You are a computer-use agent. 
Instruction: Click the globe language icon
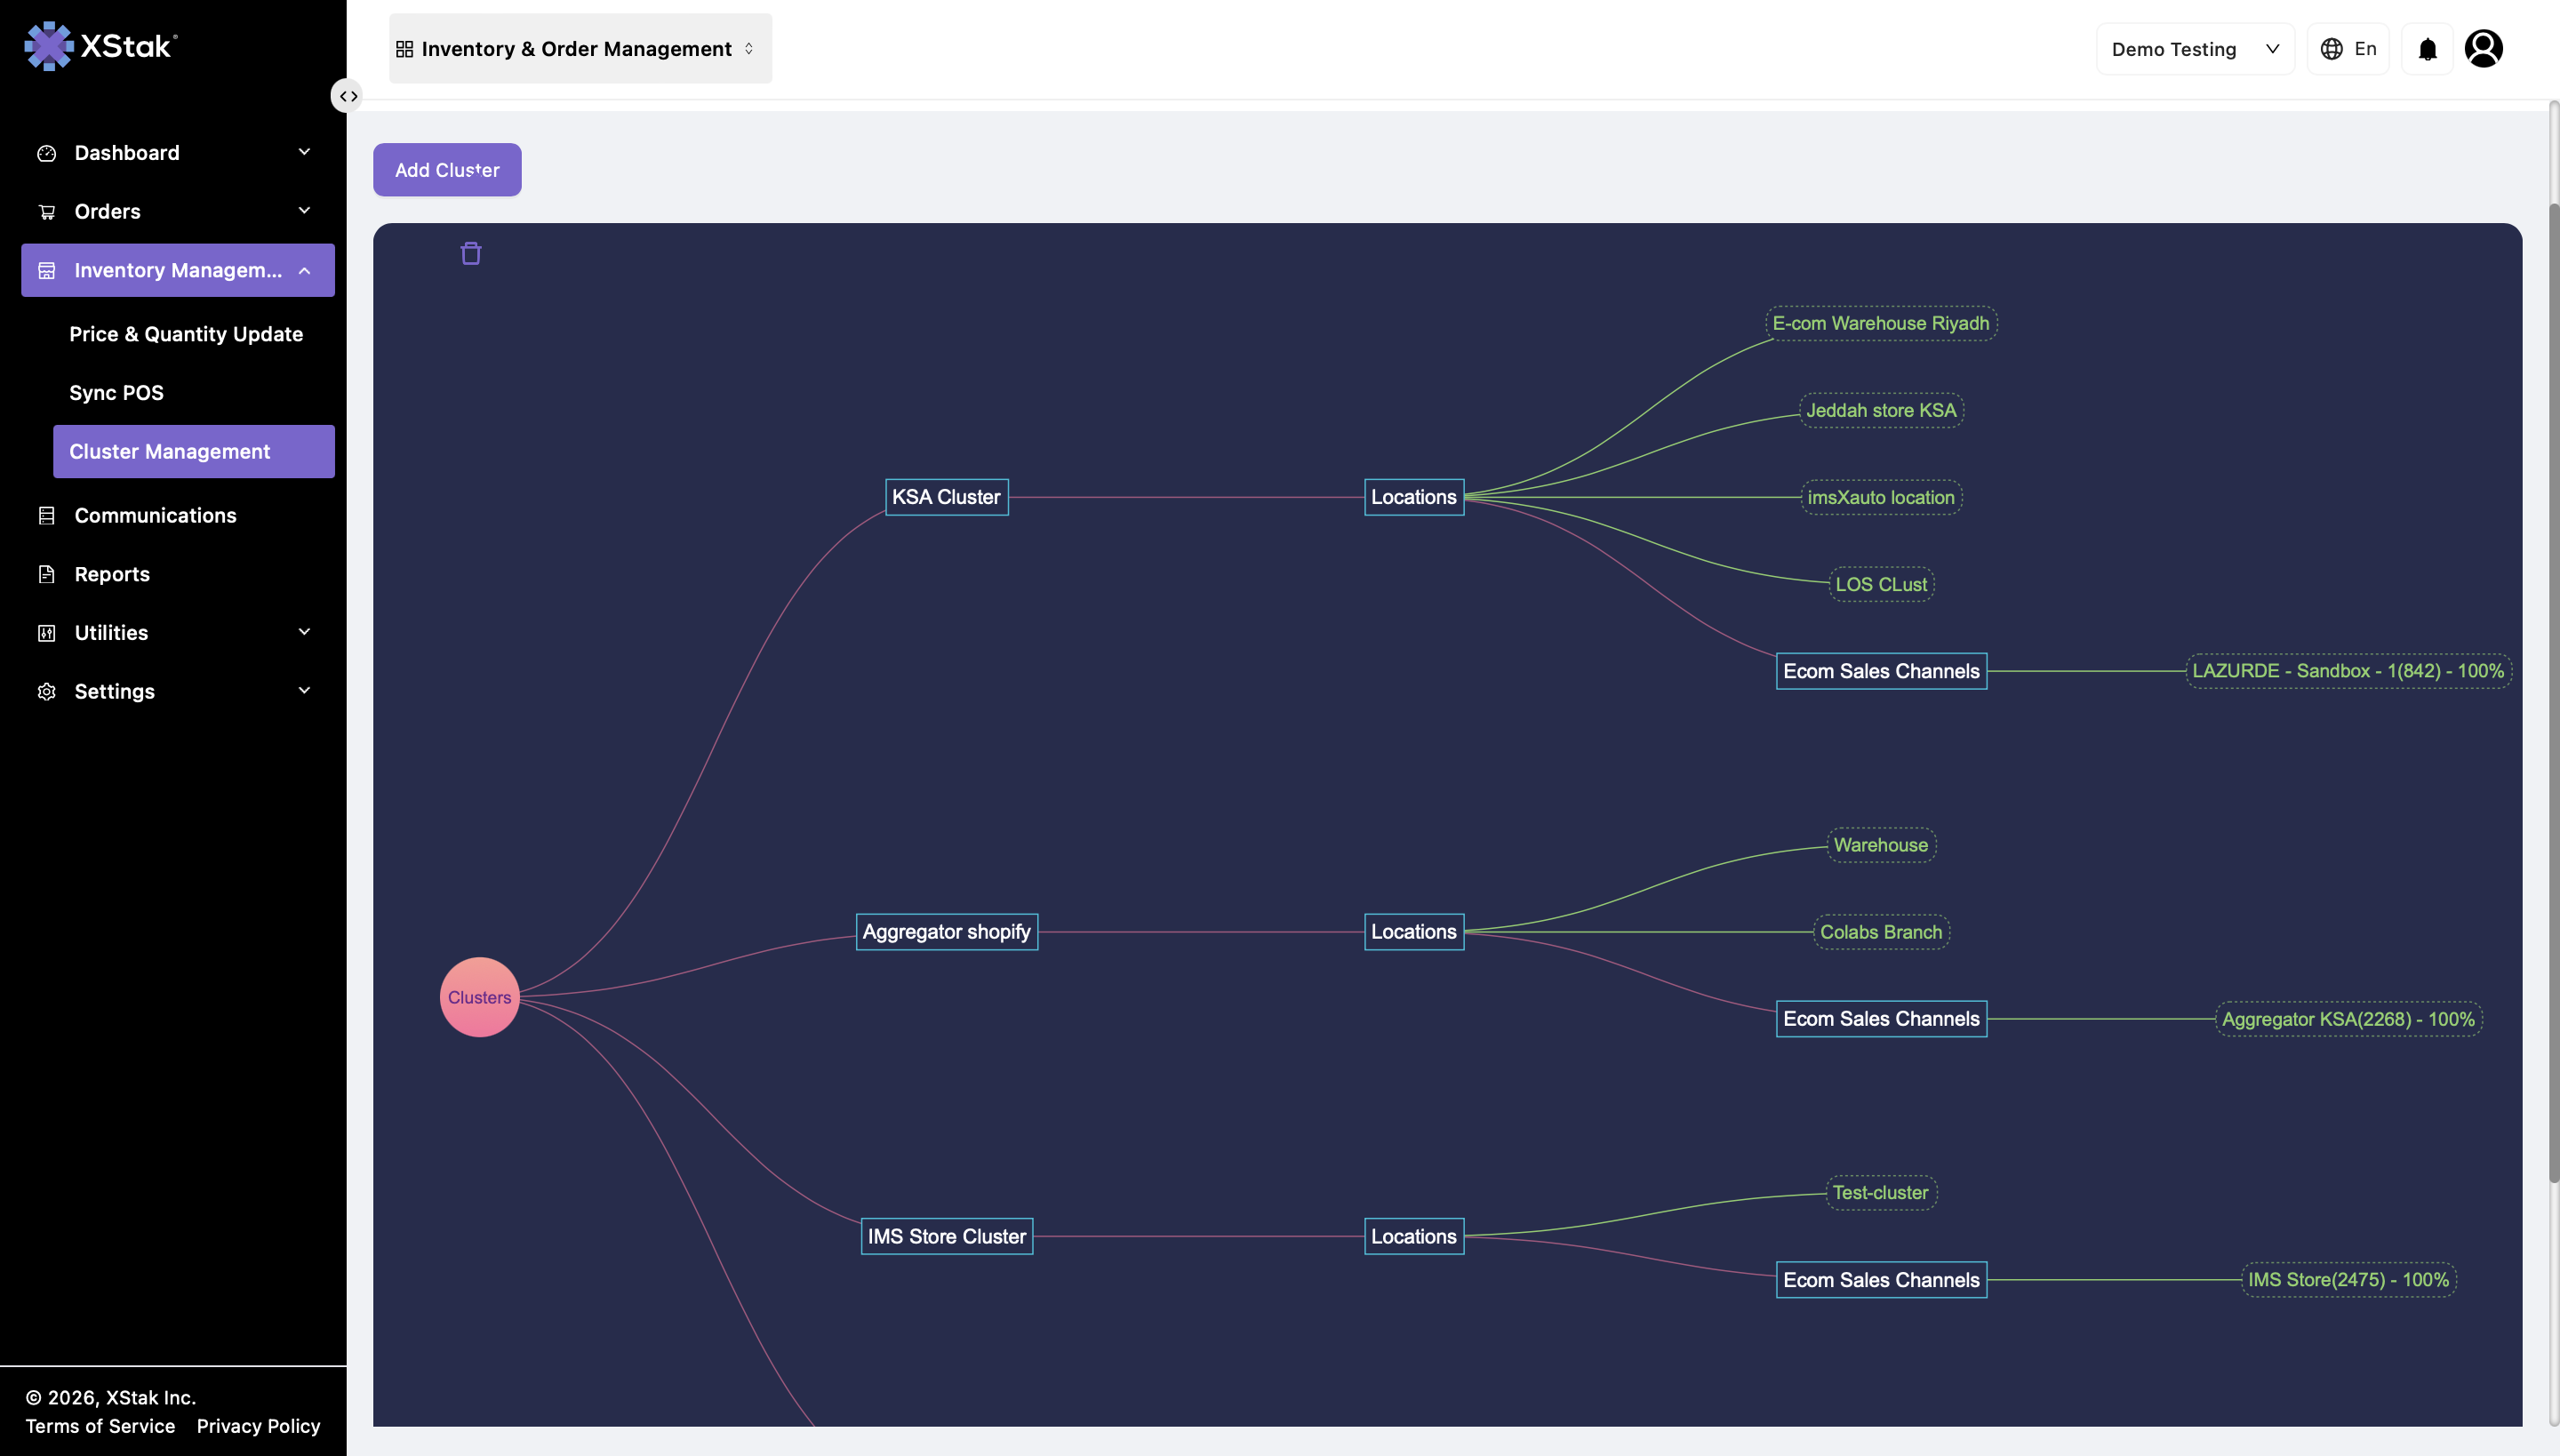pos(2331,49)
